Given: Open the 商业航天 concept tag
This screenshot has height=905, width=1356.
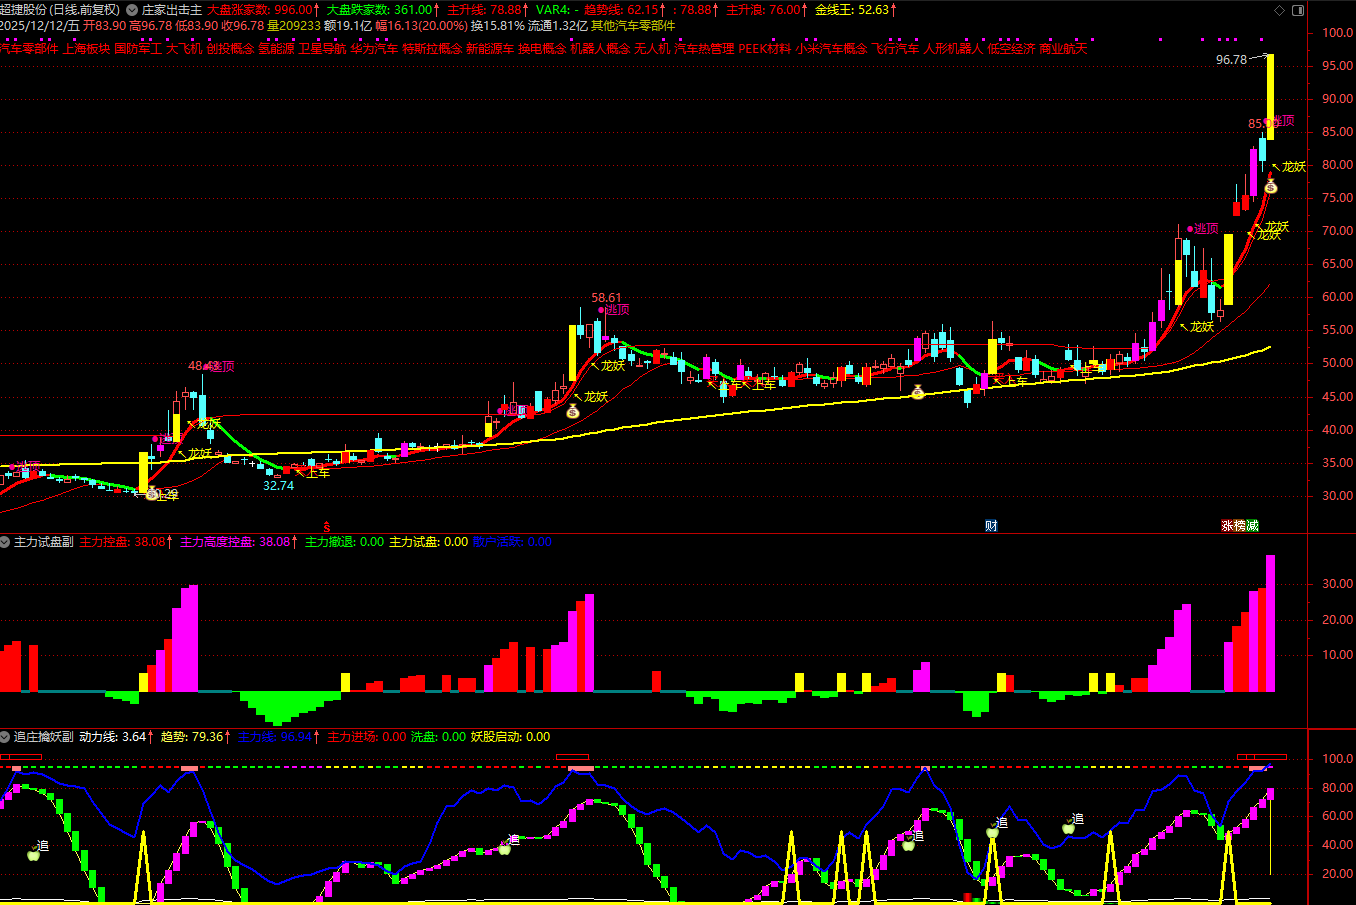Looking at the screenshot, I should pos(1063,48).
